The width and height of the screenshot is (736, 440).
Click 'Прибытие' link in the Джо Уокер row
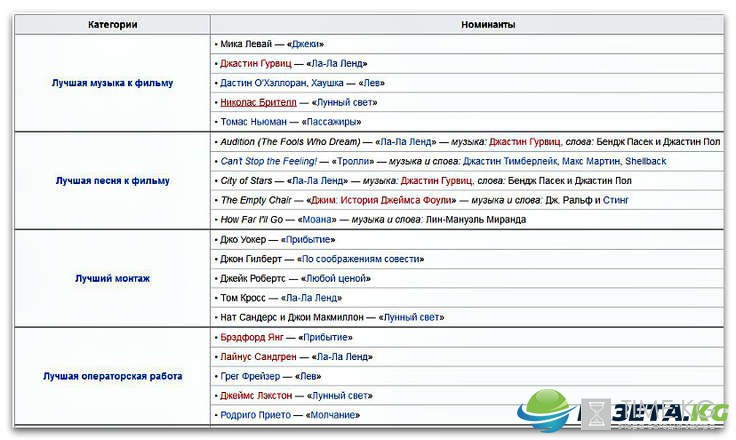[x=308, y=240]
